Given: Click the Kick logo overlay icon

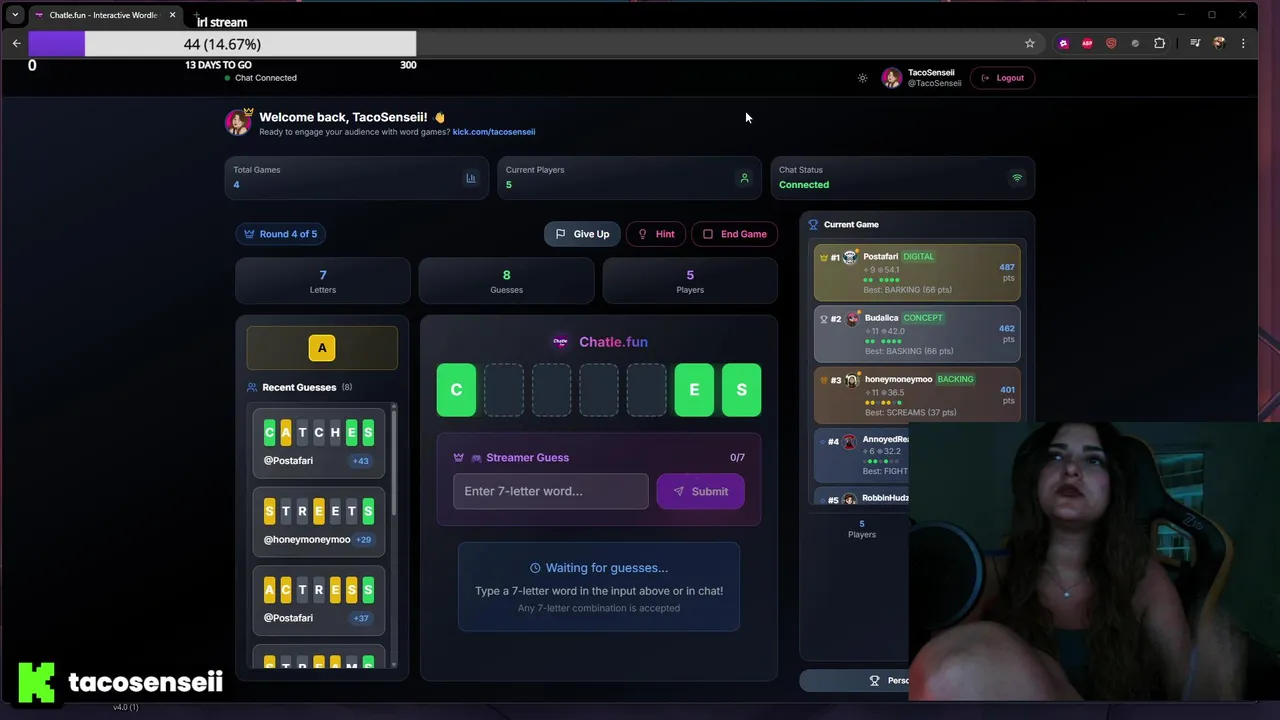Looking at the screenshot, I should [x=37, y=683].
